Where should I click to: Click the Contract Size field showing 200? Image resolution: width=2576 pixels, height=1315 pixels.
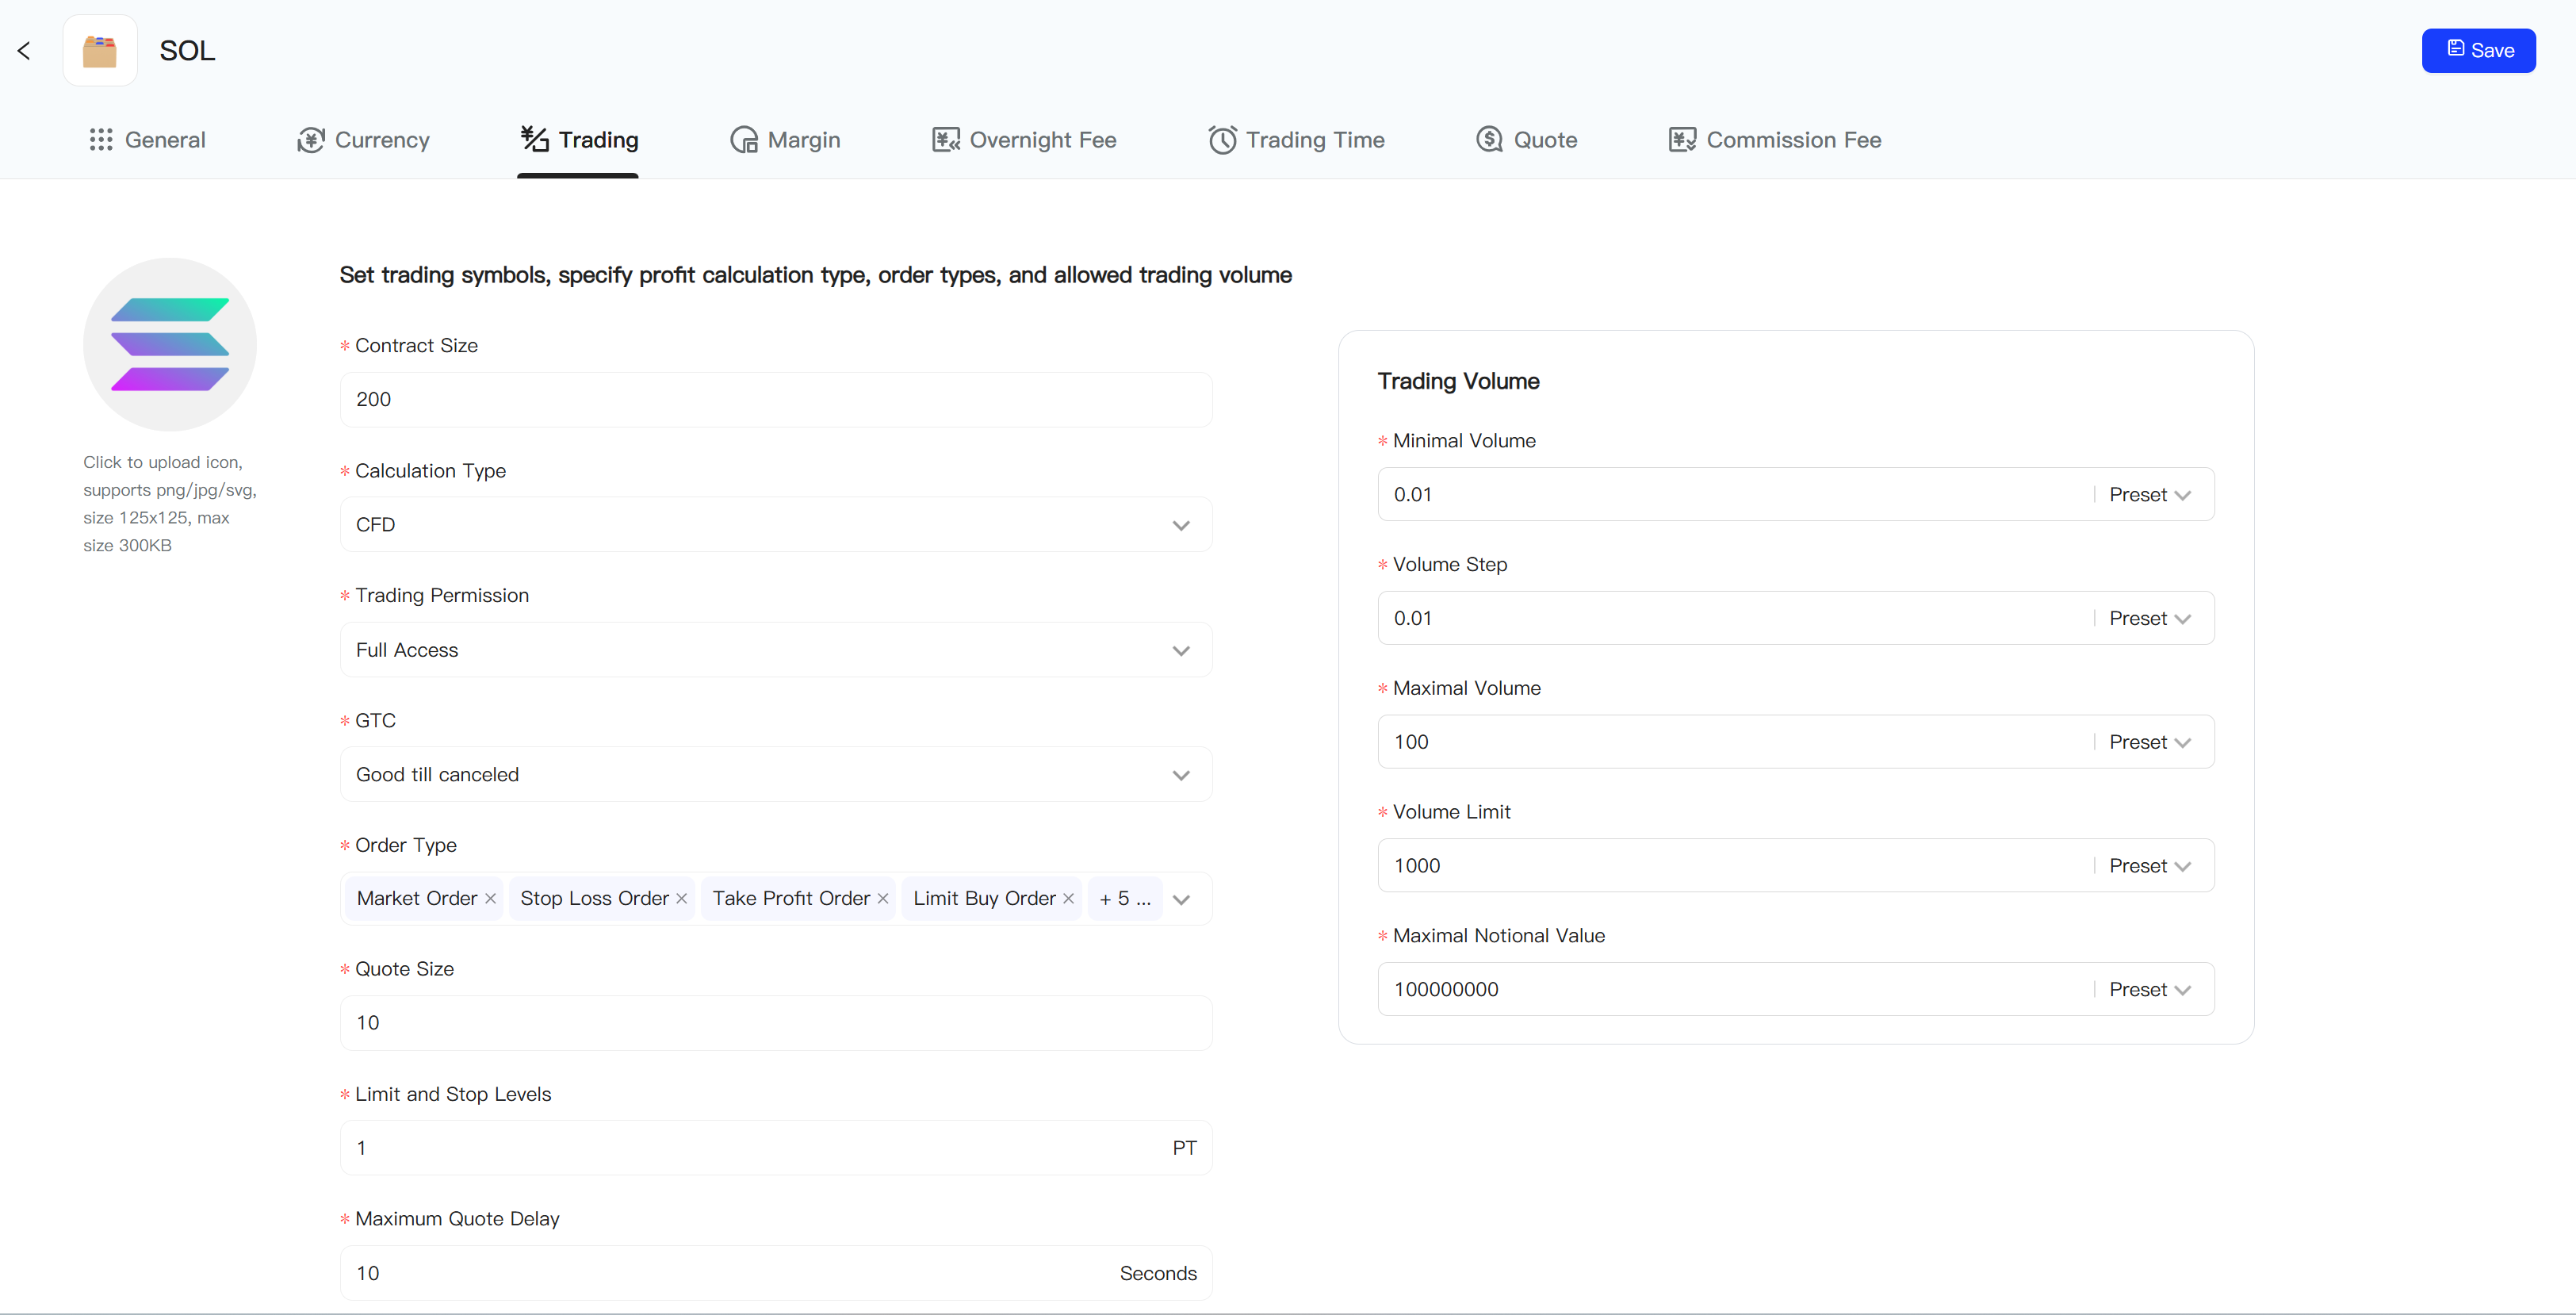(776, 400)
